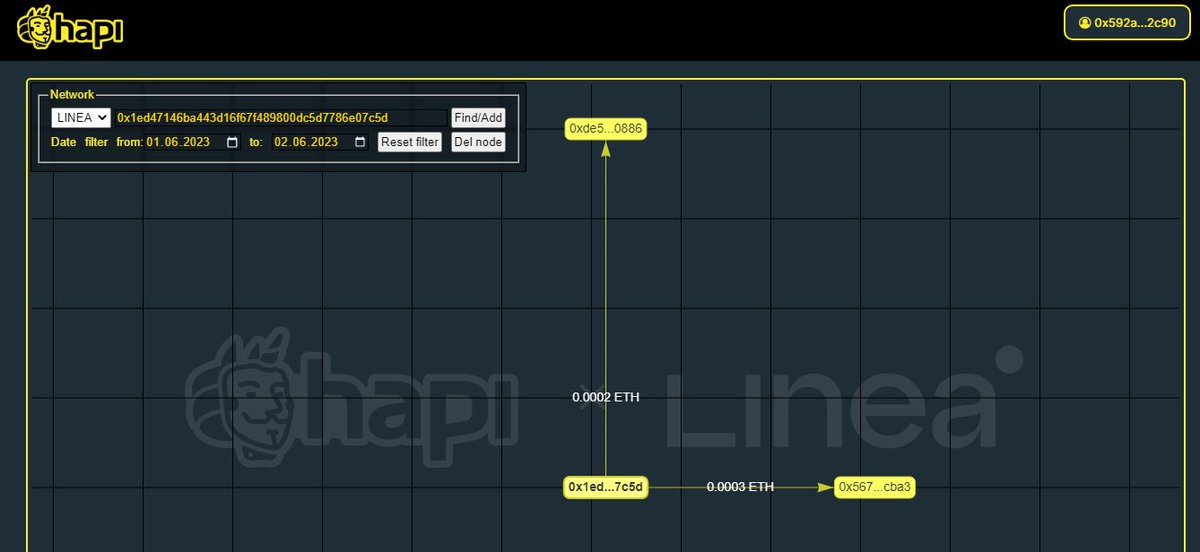Click the from date field 01.06.2023
The height and width of the screenshot is (552, 1200).
pyautogui.click(x=194, y=142)
